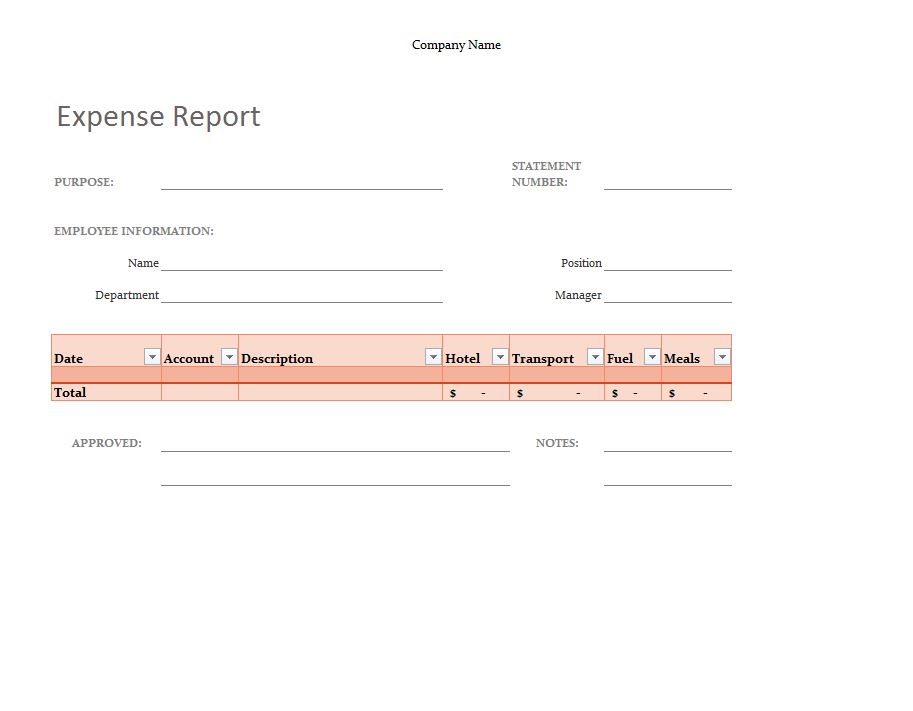Viewport: 913px width, 711px height.
Task: Select the 'Total' row label cell
Action: click(107, 392)
